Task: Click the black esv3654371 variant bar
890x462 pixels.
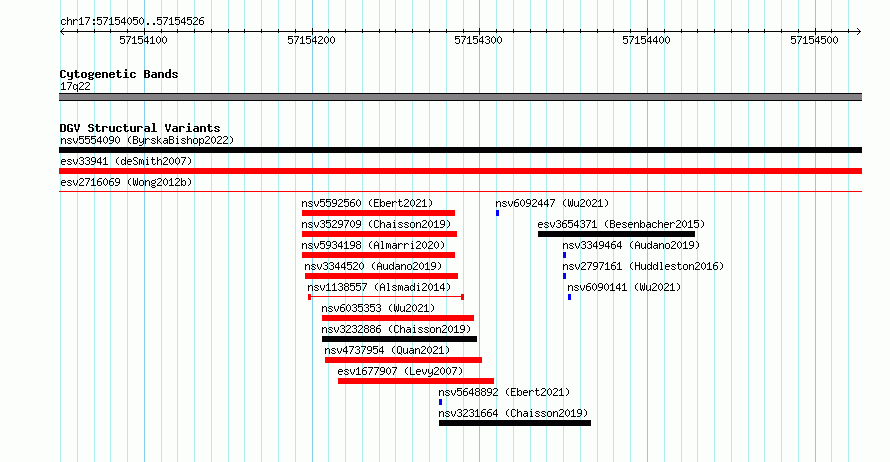Action: (616, 234)
